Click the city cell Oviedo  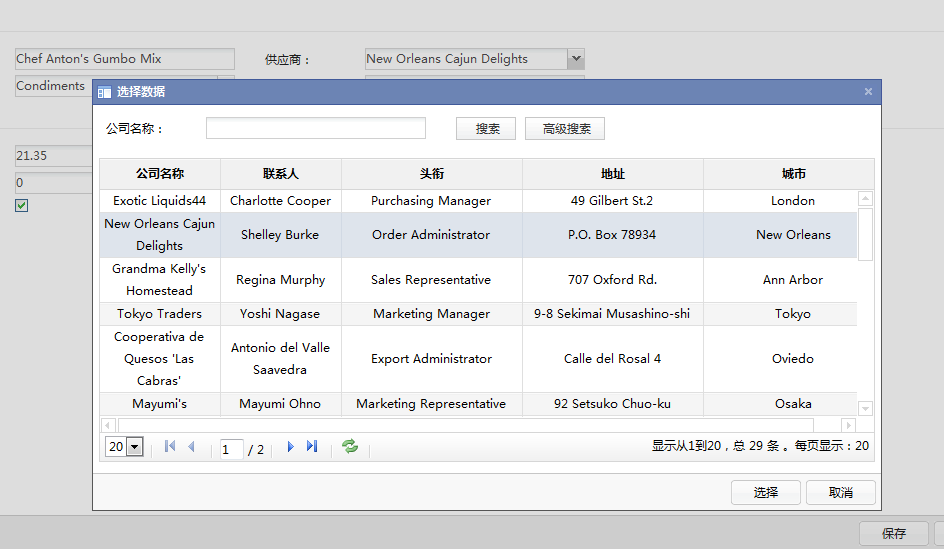click(x=780, y=359)
